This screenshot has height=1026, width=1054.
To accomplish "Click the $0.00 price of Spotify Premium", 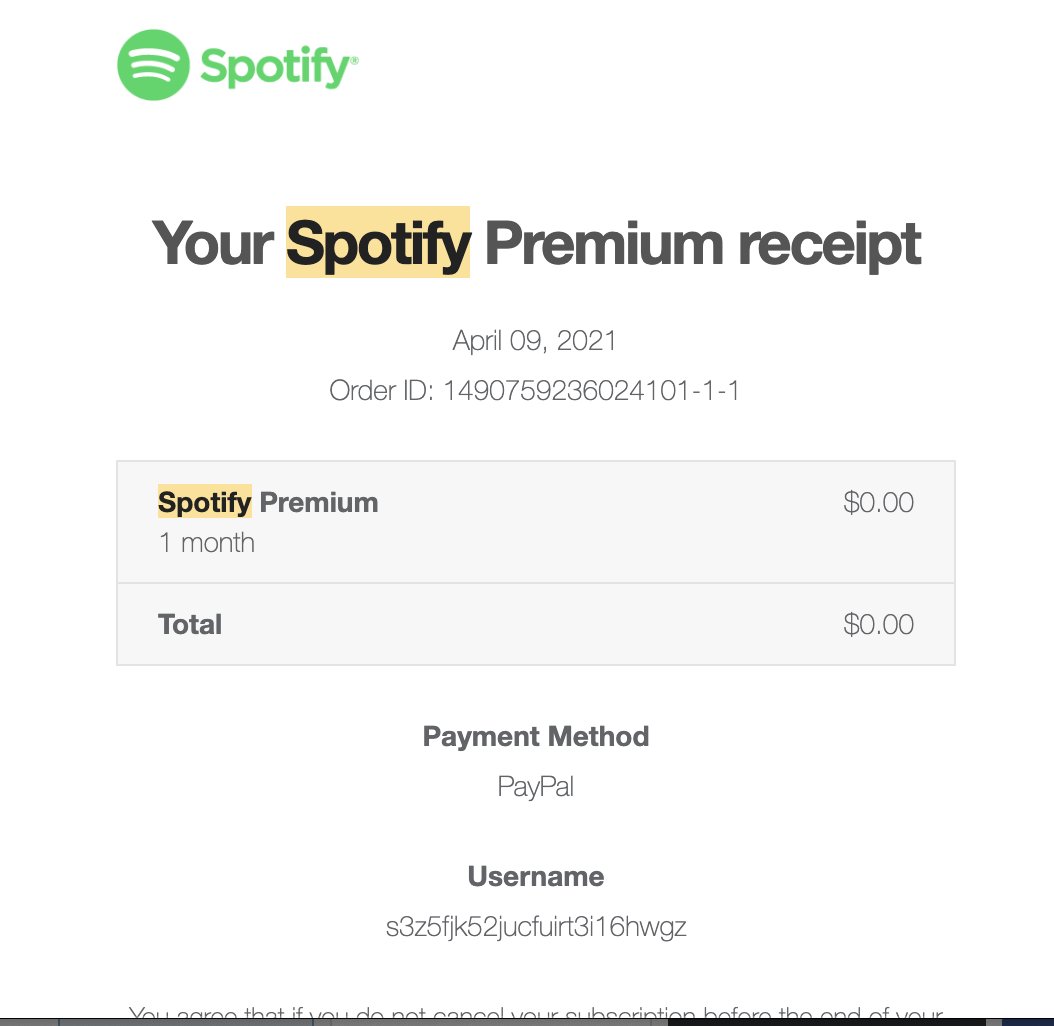I will coord(878,502).
